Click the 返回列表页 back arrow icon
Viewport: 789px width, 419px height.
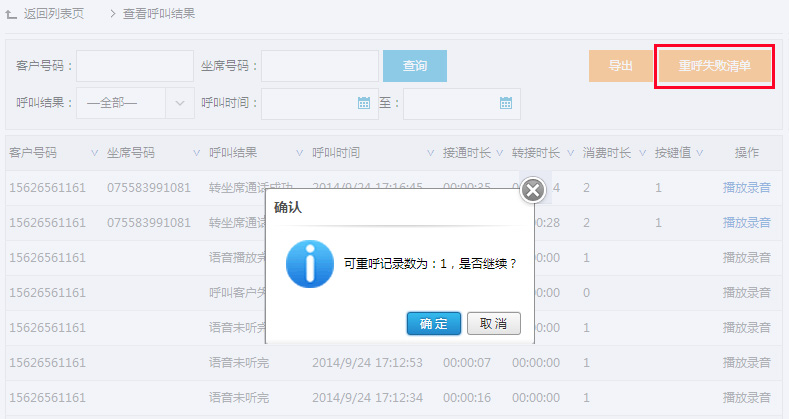(x=11, y=14)
